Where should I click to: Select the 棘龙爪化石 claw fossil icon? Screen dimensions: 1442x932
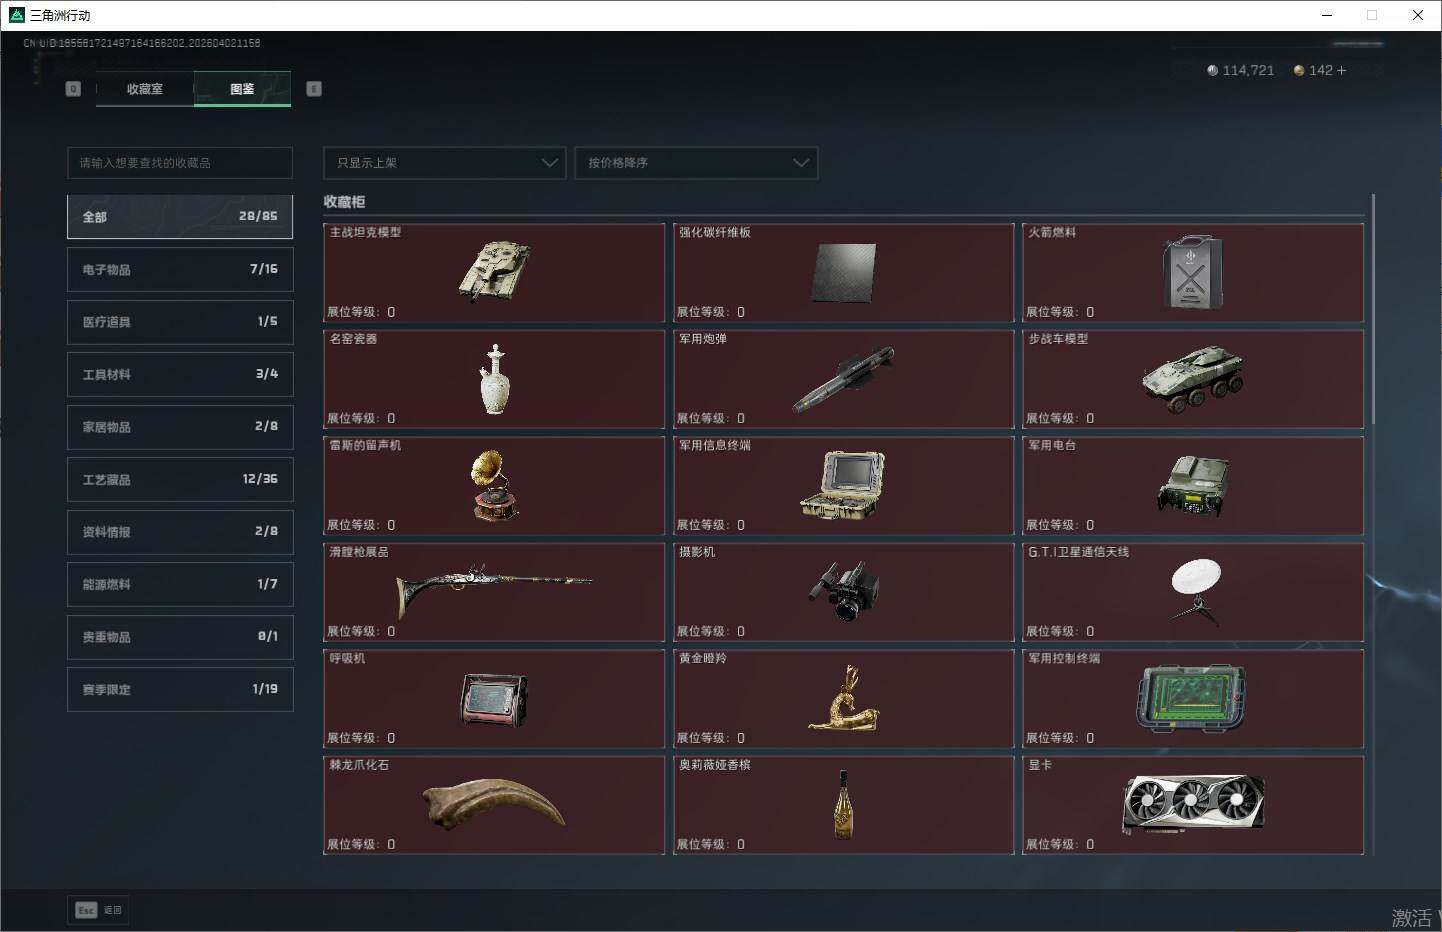coord(494,804)
